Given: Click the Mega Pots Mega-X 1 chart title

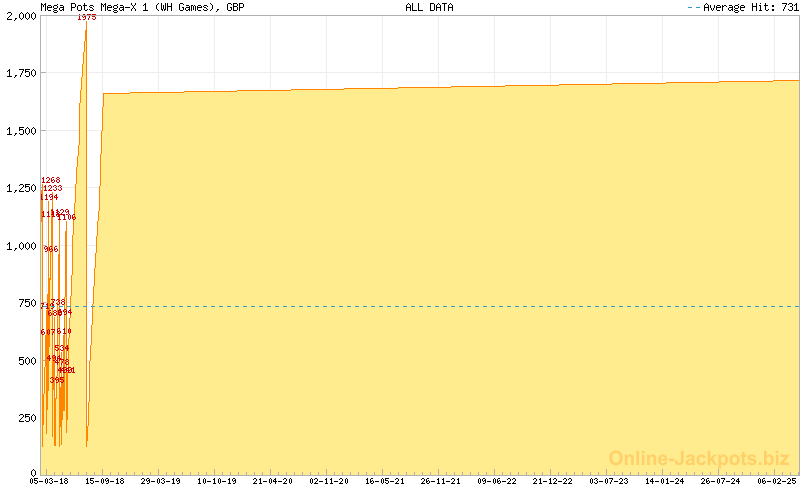Looking at the screenshot, I should click(142, 7).
